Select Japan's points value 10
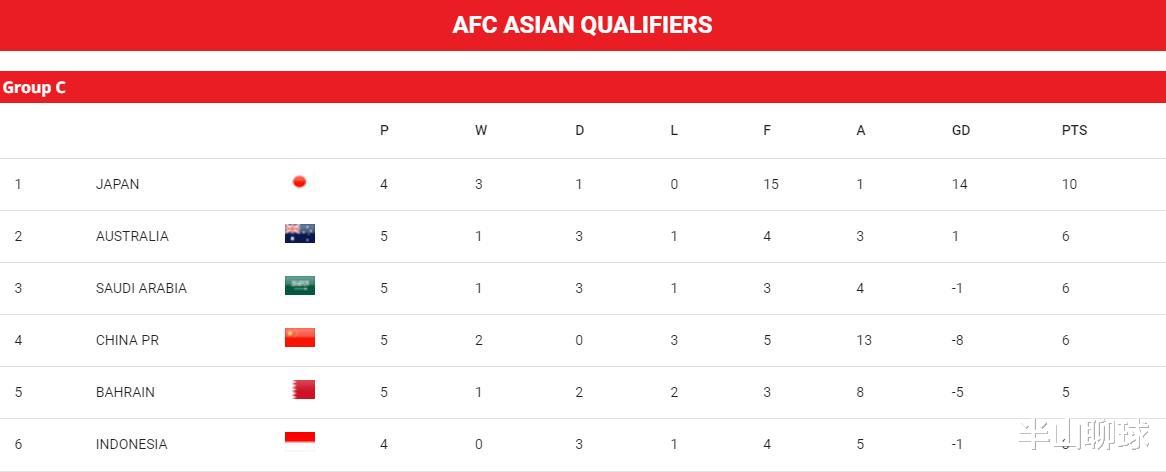 [1069, 184]
